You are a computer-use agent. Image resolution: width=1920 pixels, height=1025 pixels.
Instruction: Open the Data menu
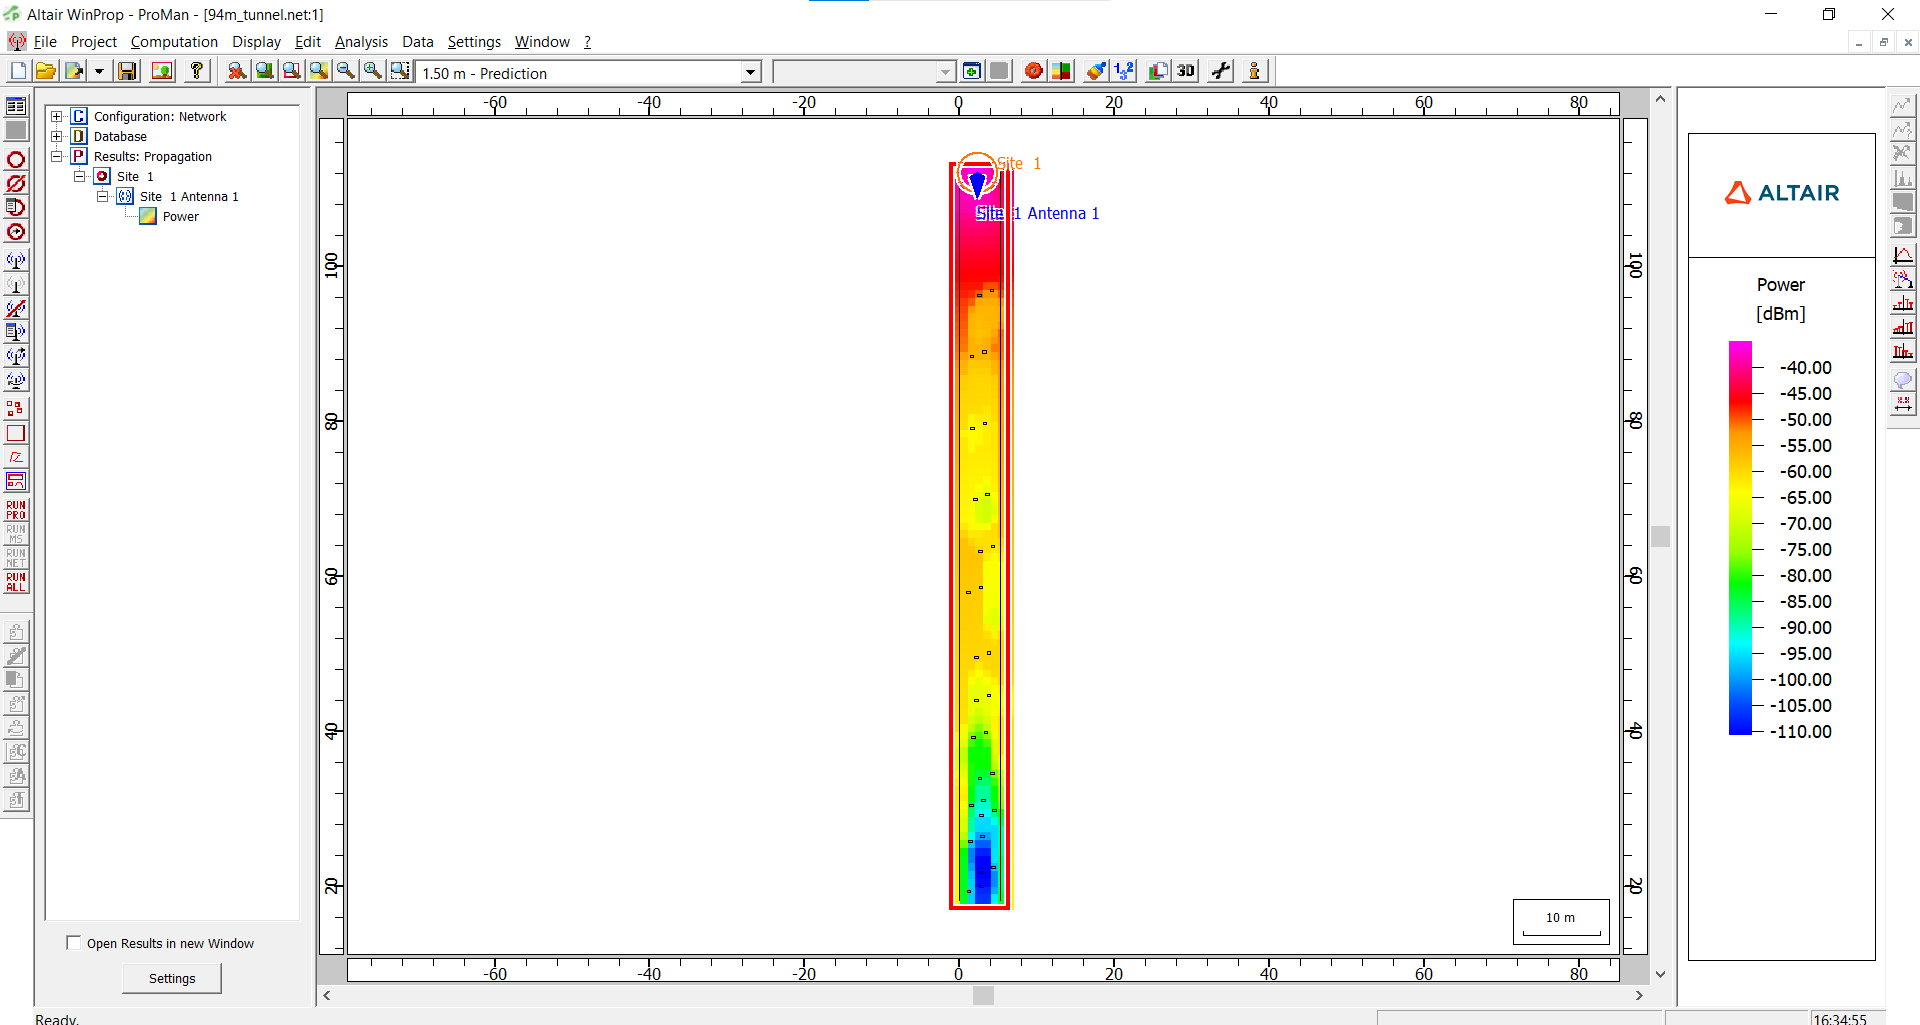click(x=418, y=42)
